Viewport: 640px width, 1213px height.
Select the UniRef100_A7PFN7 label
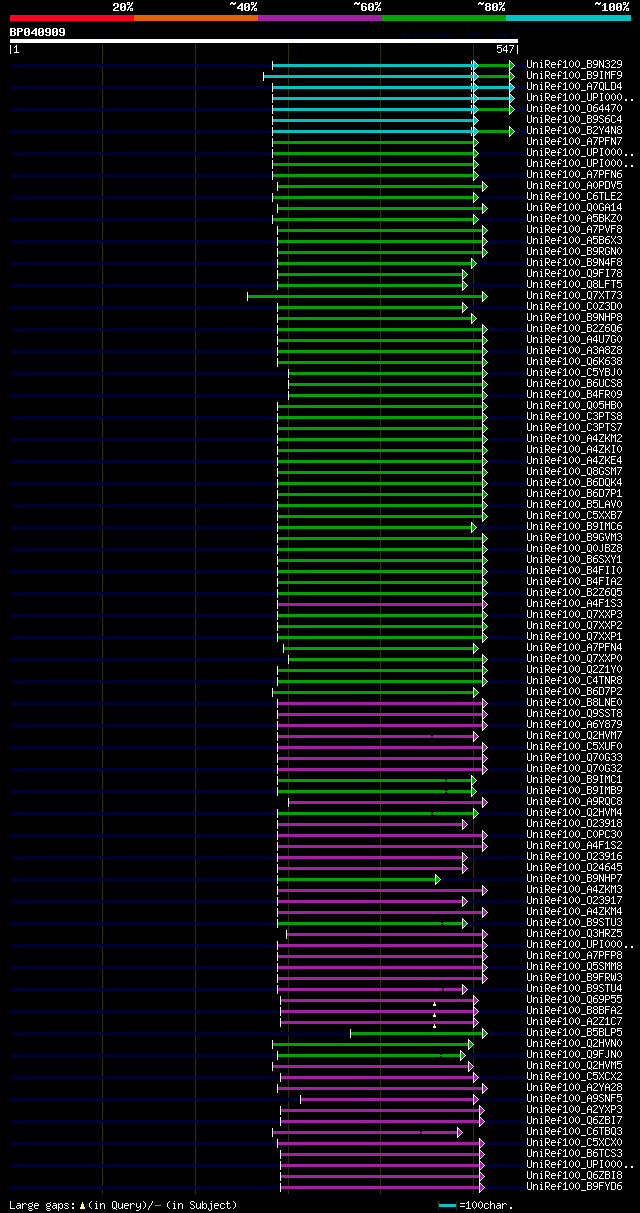(574, 142)
